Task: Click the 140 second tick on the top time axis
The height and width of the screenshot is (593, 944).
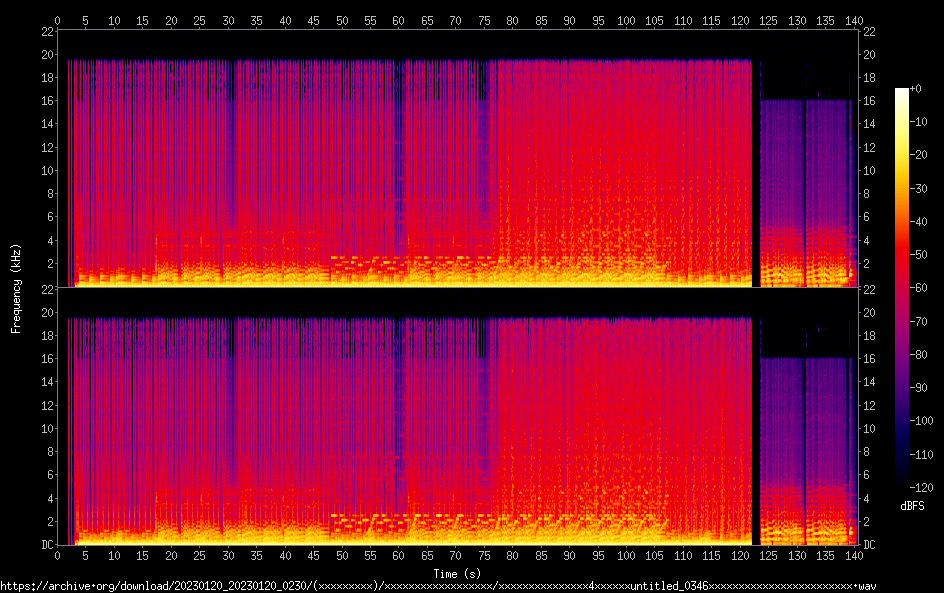Action: click(853, 20)
